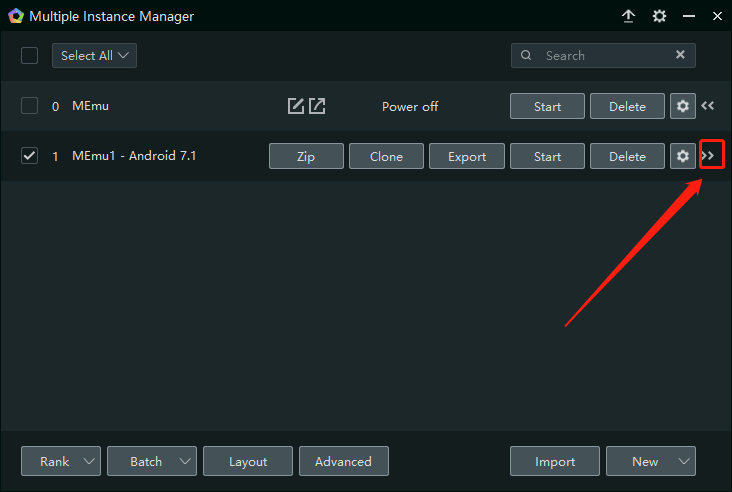This screenshot has width=732, height=492.
Task: Open settings gear for MEmu1 instance
Action: point(683,156)
